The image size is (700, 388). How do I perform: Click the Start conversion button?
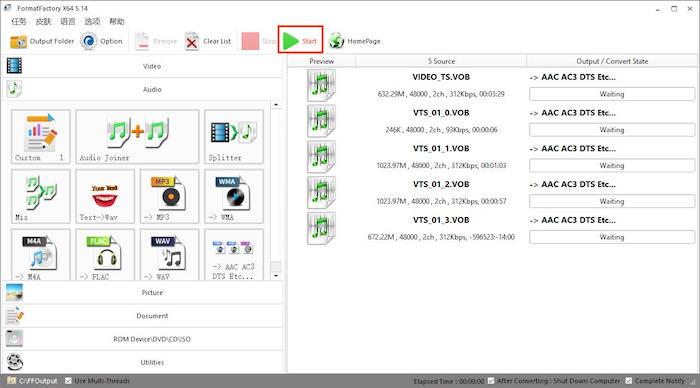point(300,41)
